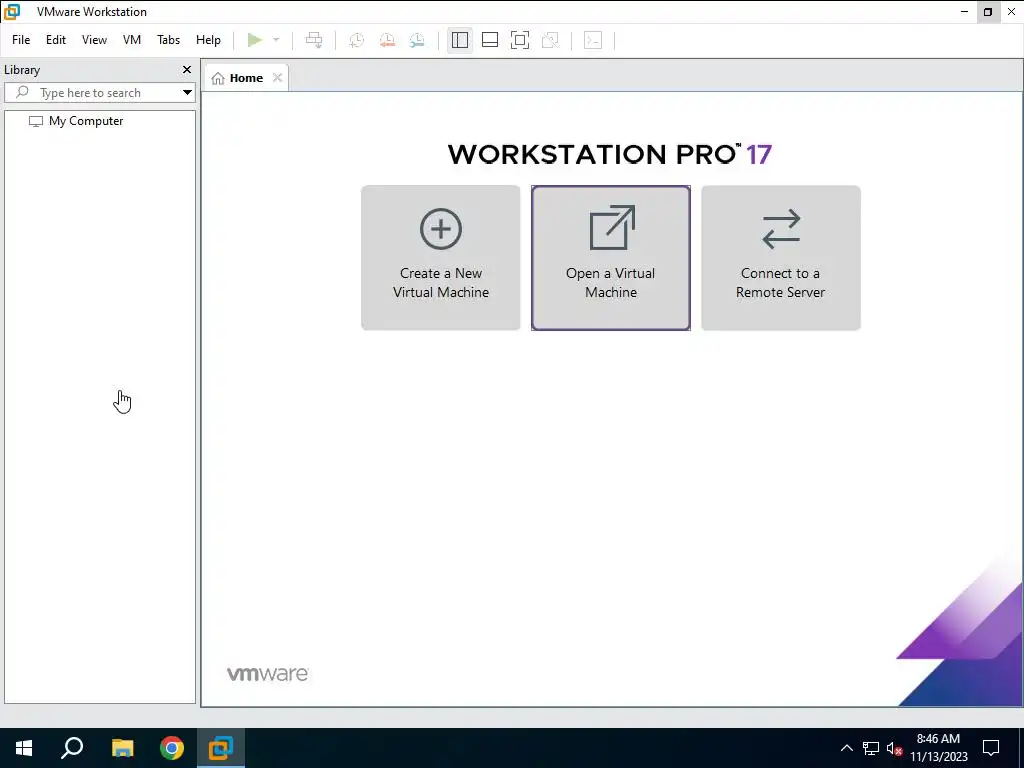Open the Help menu
The image size is (1024, 768).
[208, 40]
